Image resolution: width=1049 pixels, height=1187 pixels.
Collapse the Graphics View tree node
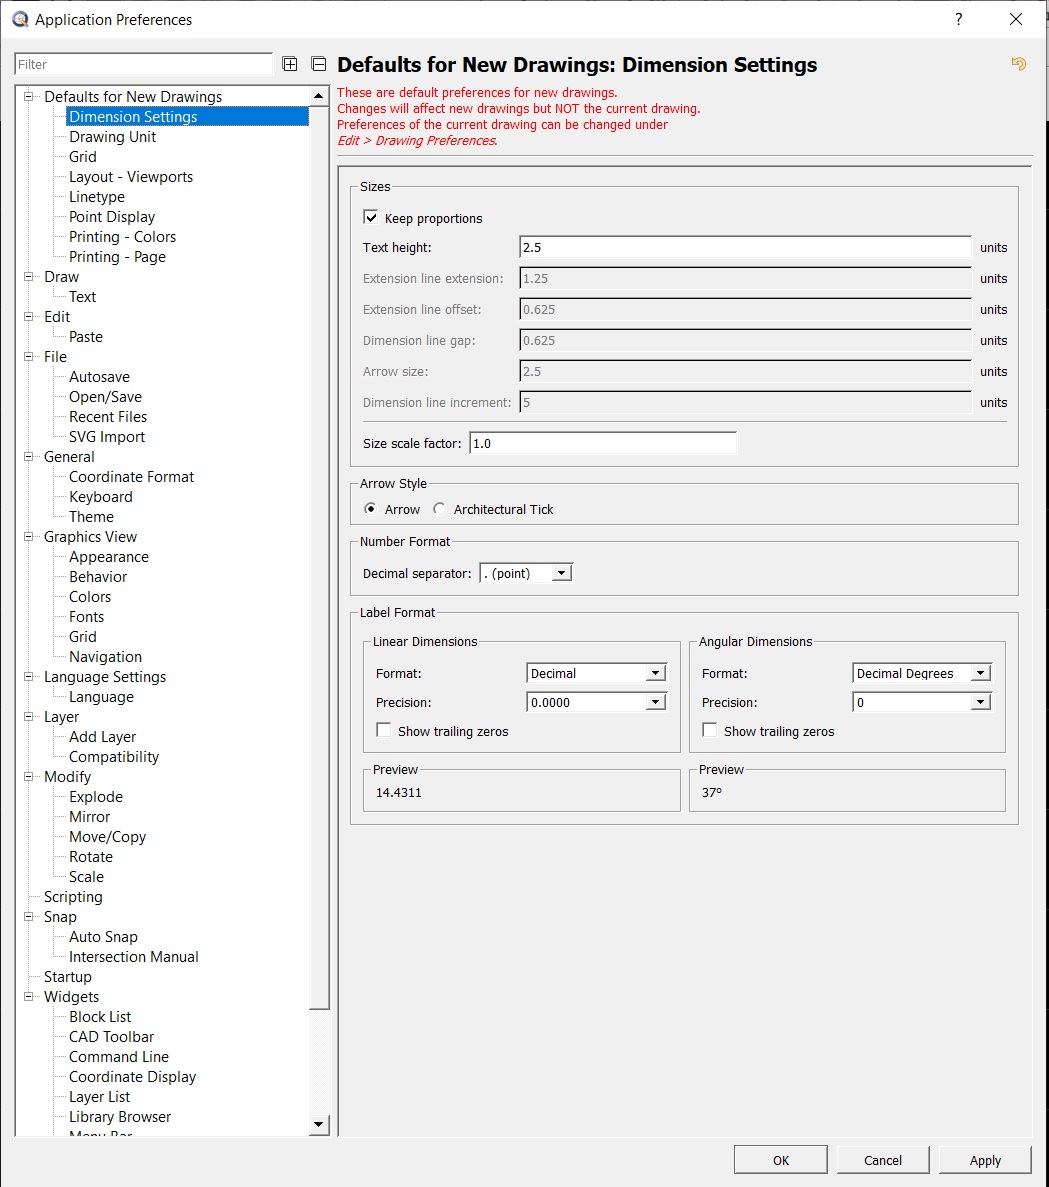(29, 536)
